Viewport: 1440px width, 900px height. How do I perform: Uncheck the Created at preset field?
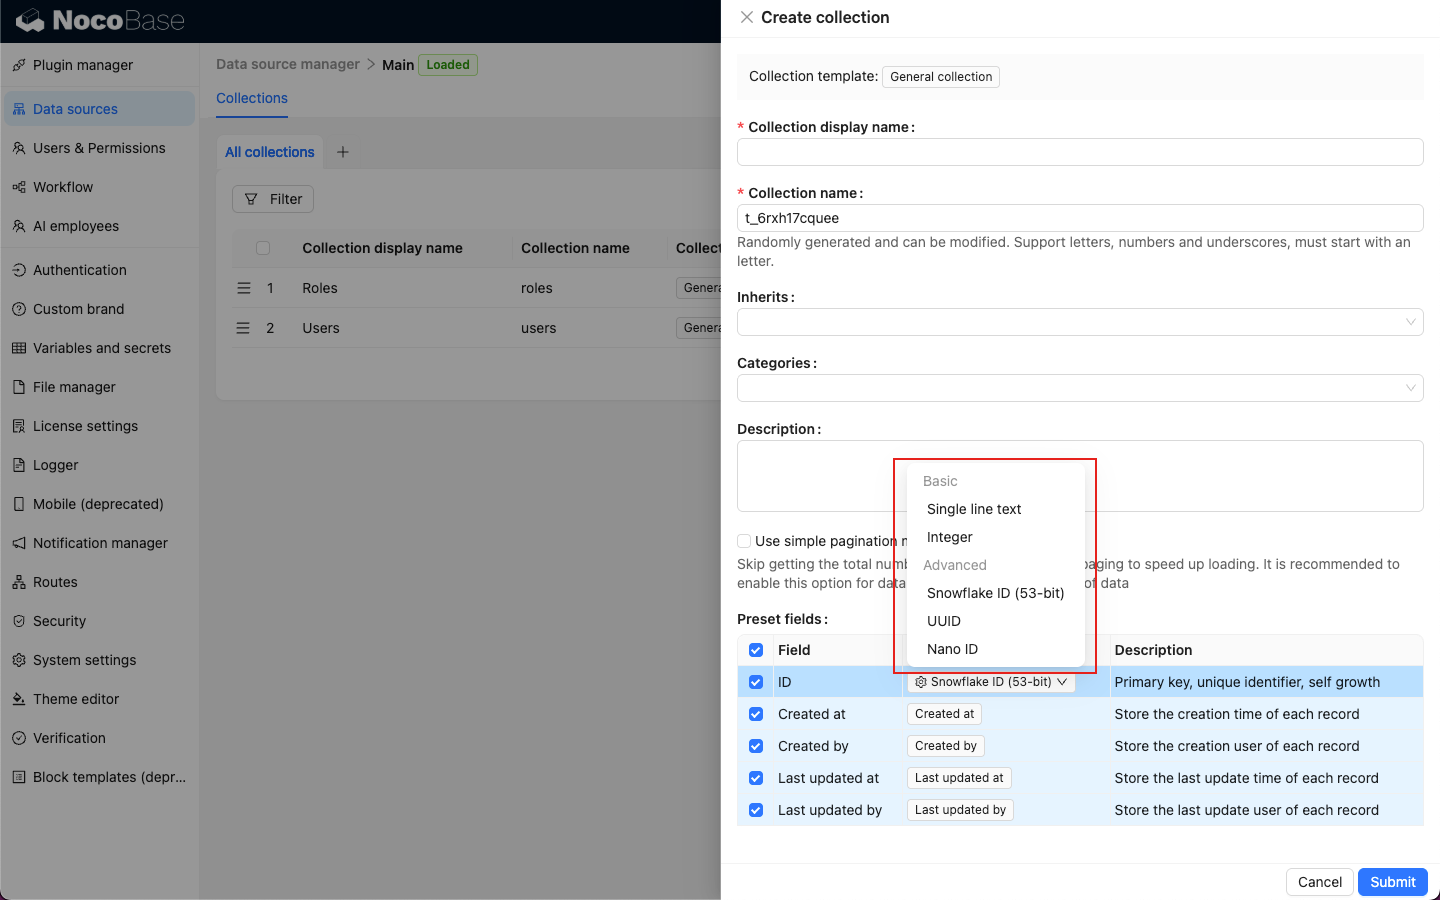coord(756,714)
